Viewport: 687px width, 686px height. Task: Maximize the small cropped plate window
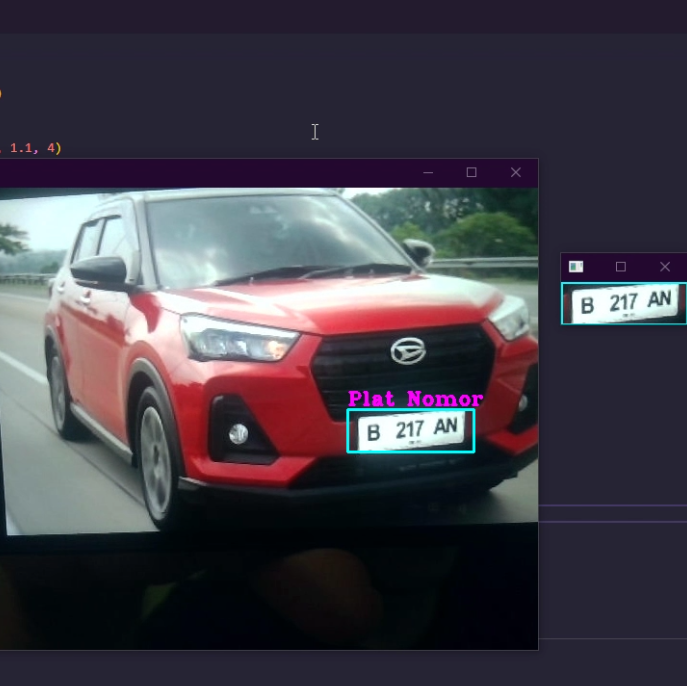click(620, 267)
